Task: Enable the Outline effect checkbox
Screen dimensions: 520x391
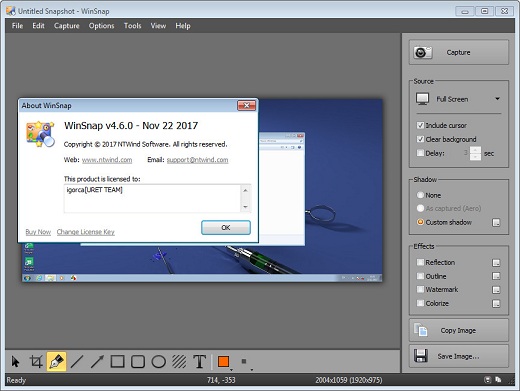Action: point(420,276)
